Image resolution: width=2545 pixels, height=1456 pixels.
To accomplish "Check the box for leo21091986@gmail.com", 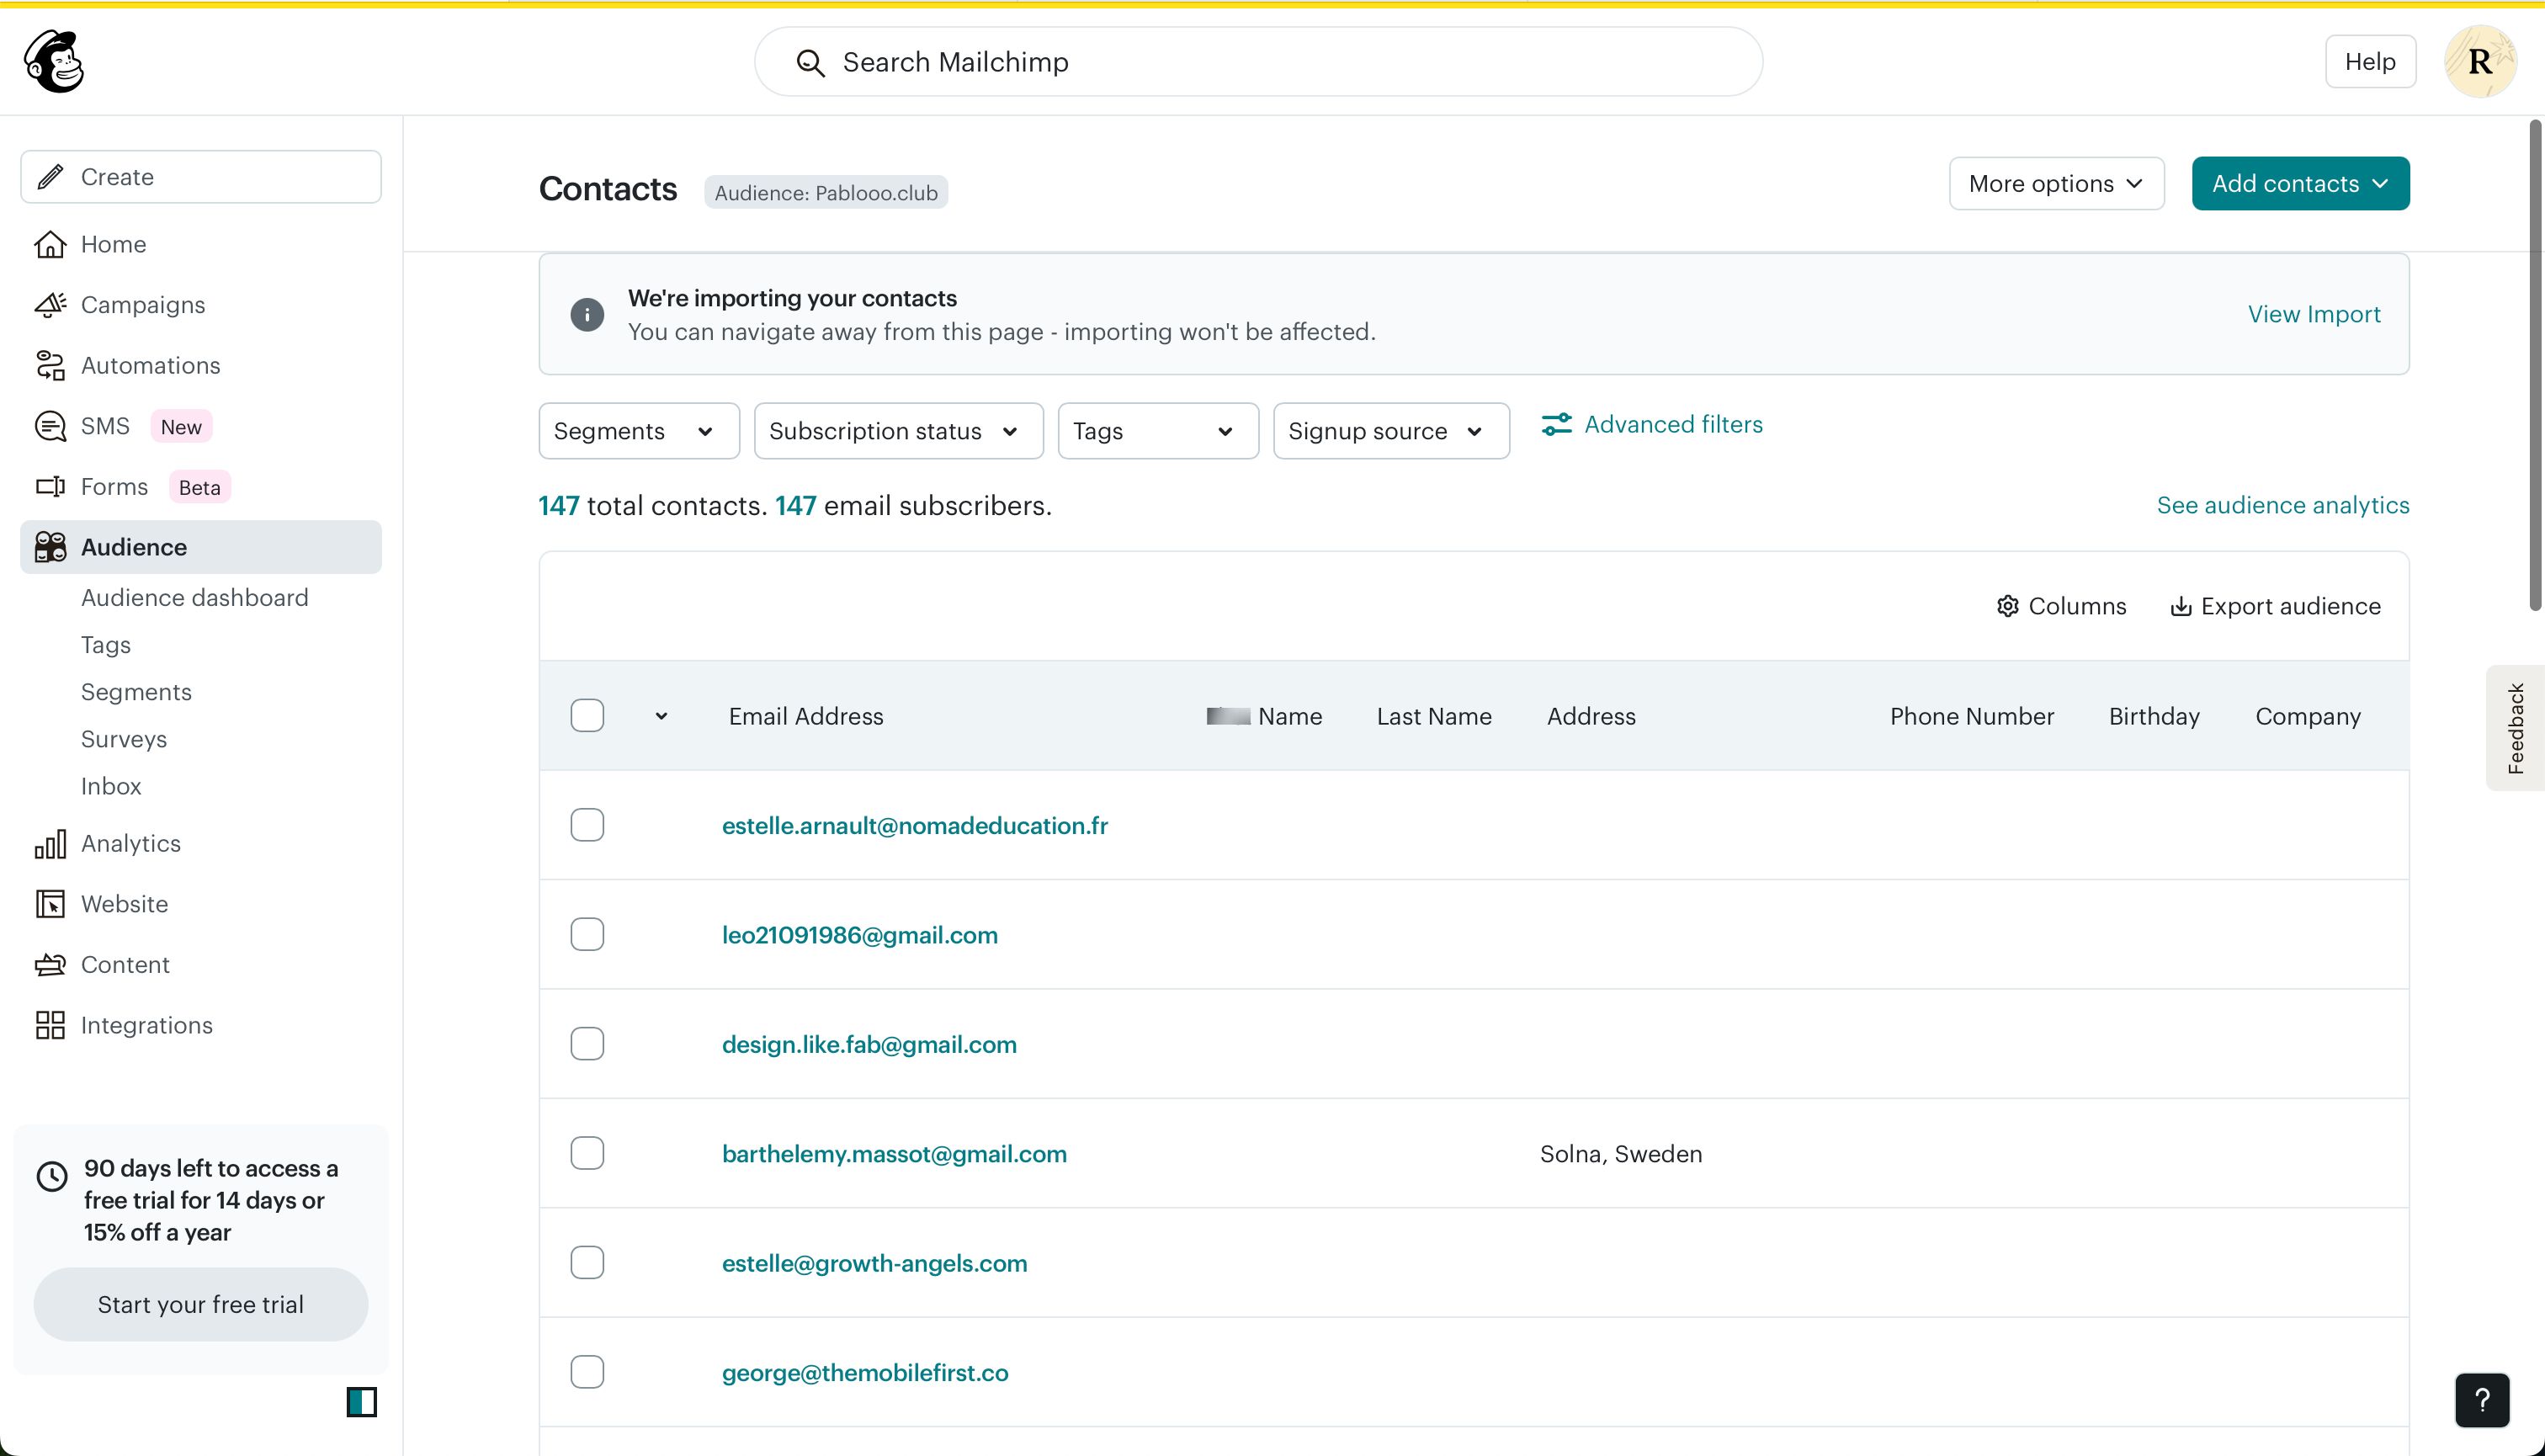I will pyautogui.click(x=587, y=934).
